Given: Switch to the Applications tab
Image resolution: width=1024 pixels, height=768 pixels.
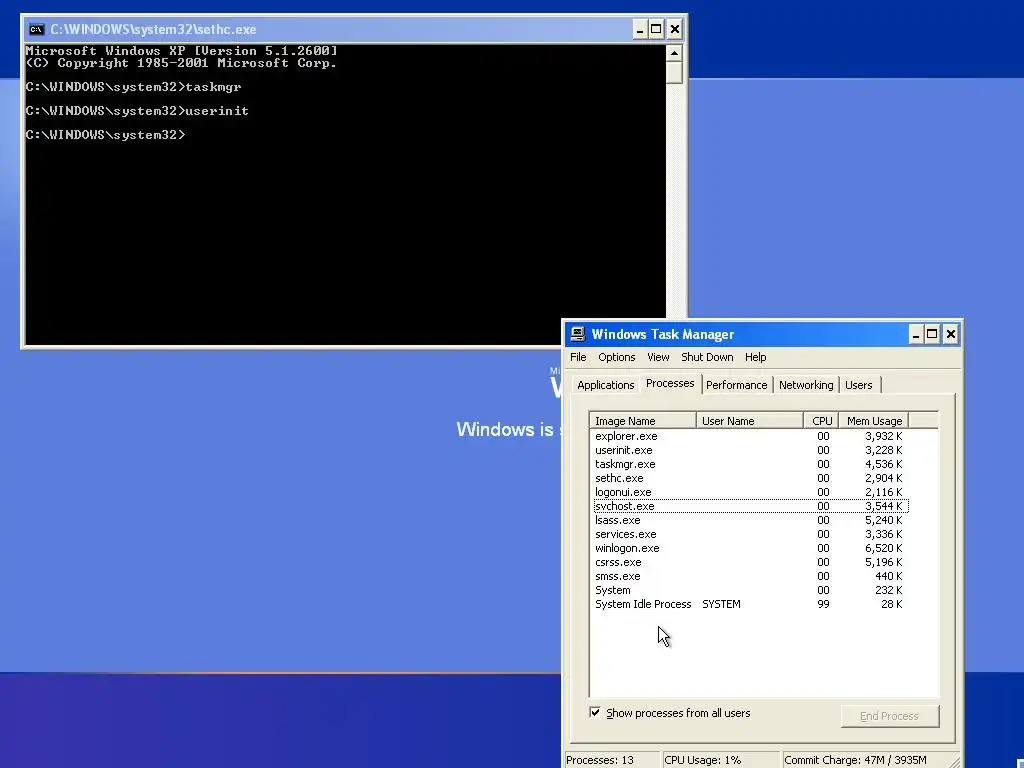Looking at the screenshot, I should [x=605, y=385].
